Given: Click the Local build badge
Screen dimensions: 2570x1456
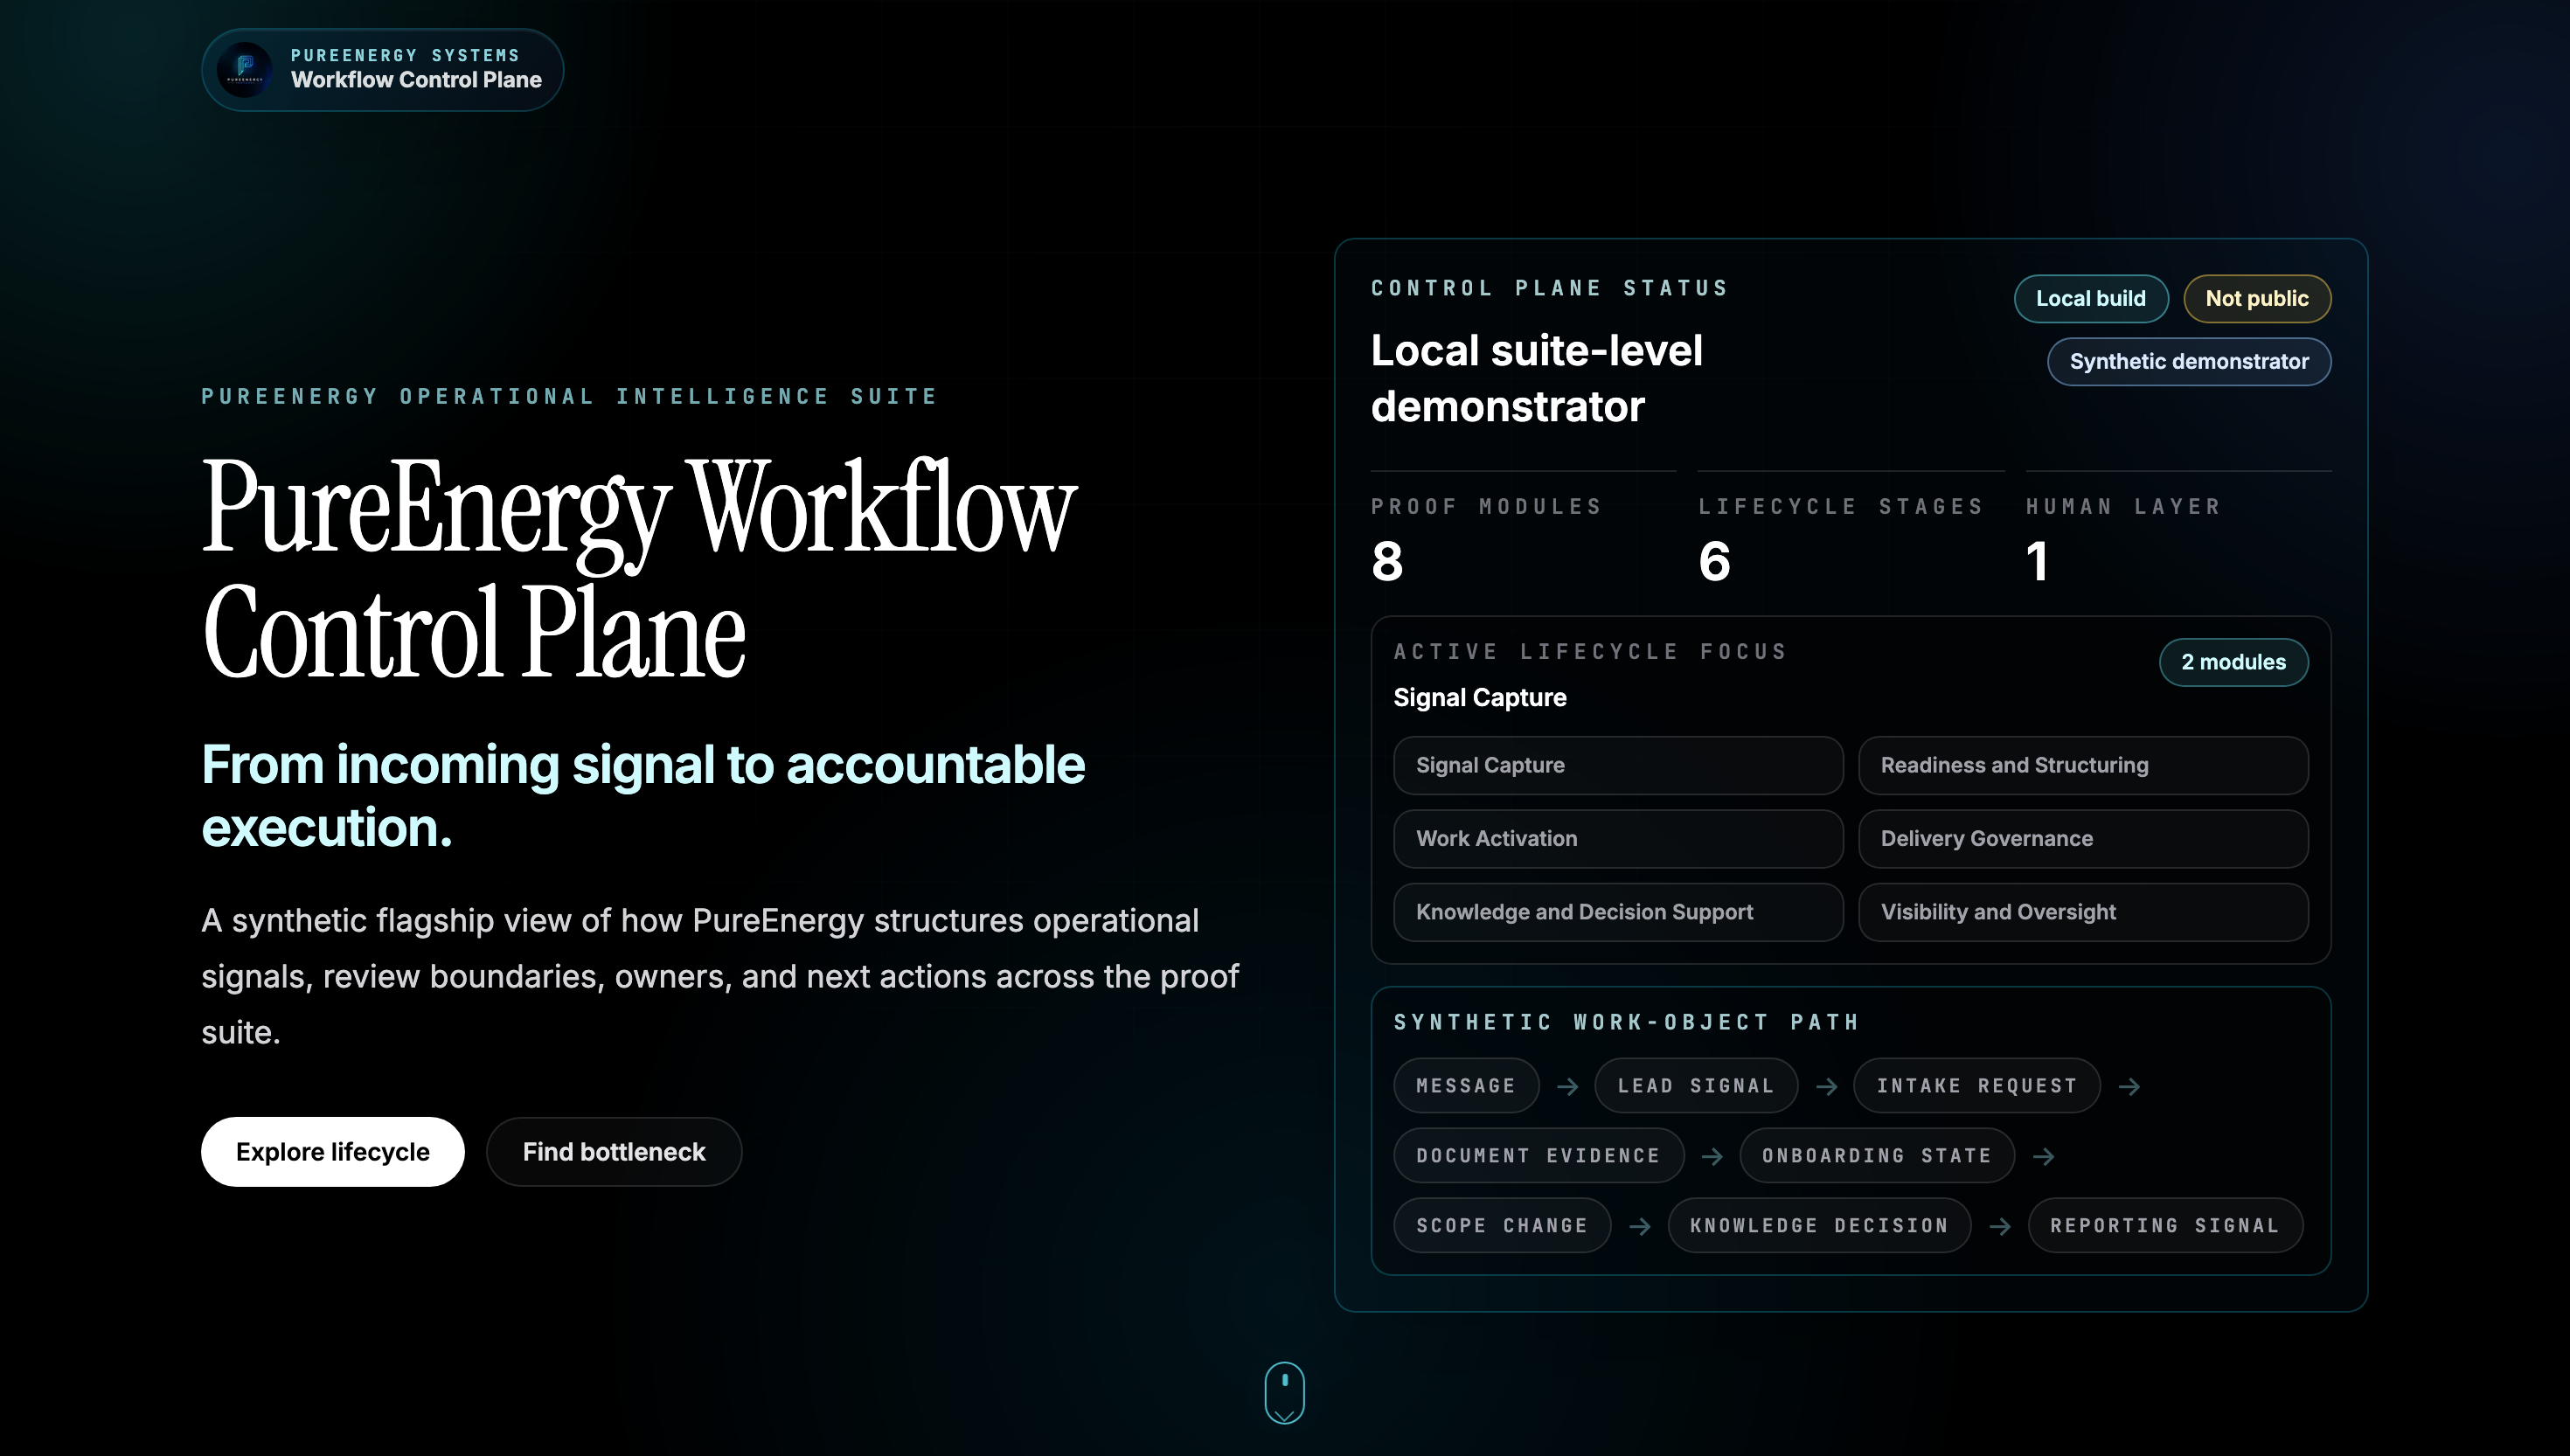Looking at the screenshot, I should (x=2091, y=298).
